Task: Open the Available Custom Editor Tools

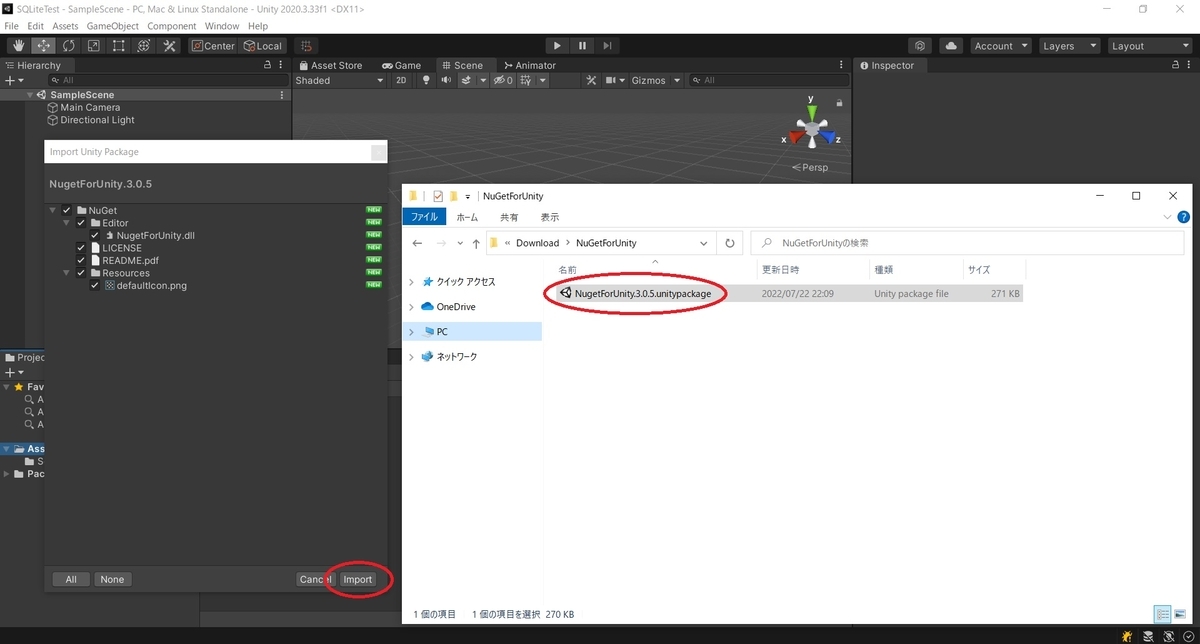Action: tap(168, 45)
